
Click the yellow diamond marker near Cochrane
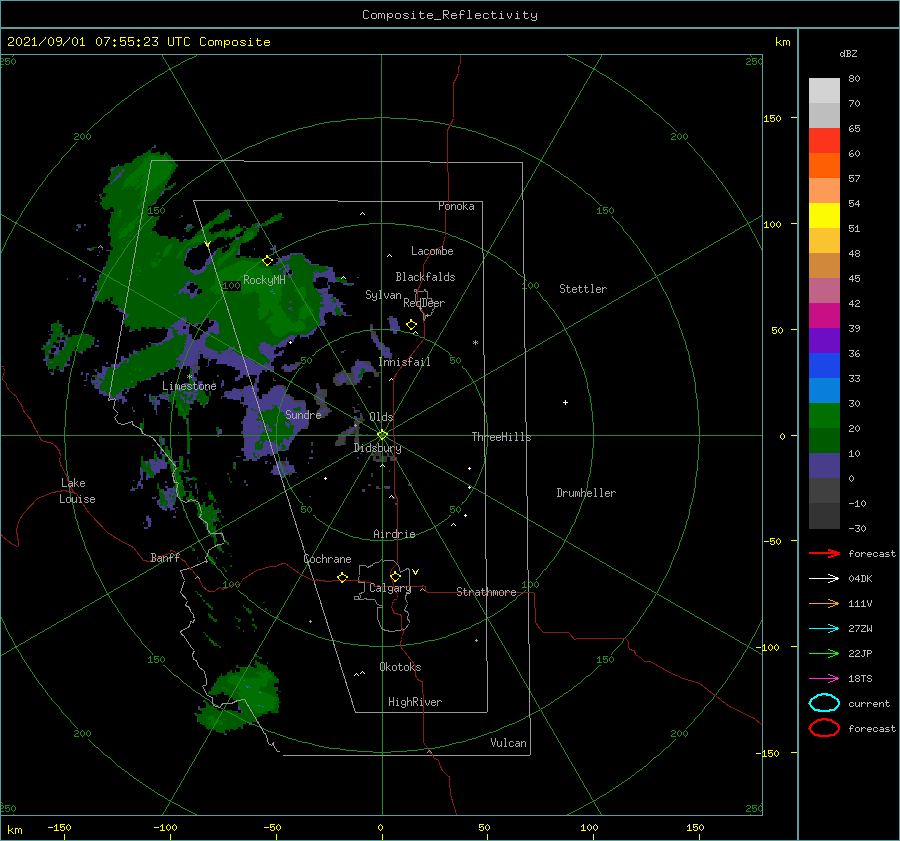point(343,577)
